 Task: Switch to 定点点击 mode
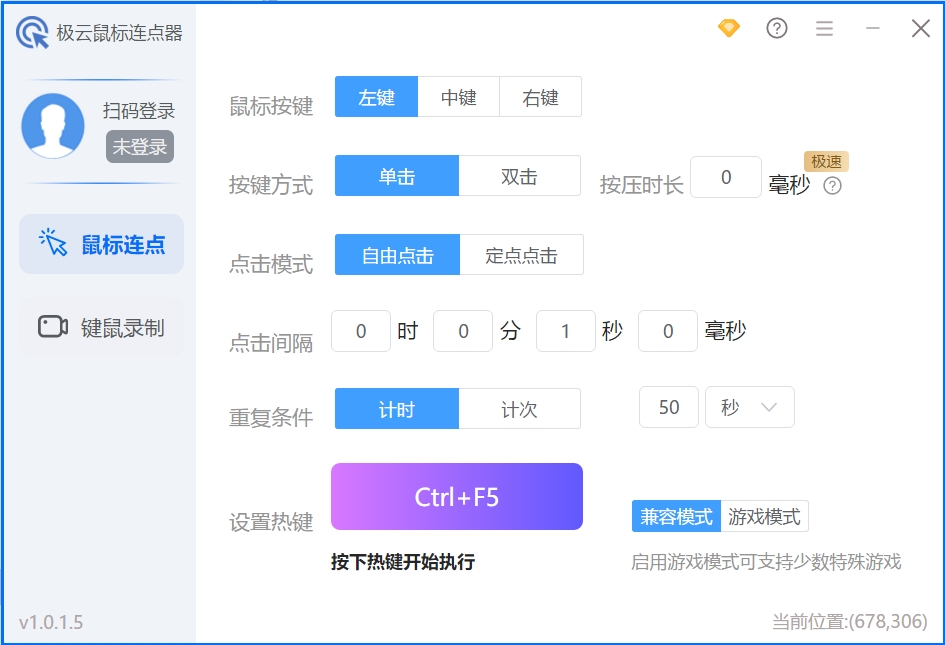521,255
